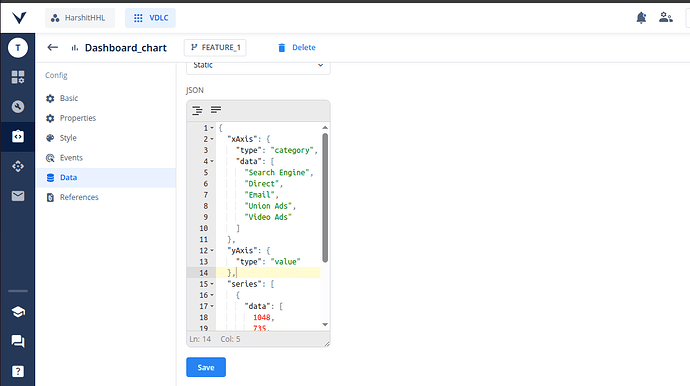Click the Save button
690x386 pixels.
pyautogui.click(x=206, y=367)
